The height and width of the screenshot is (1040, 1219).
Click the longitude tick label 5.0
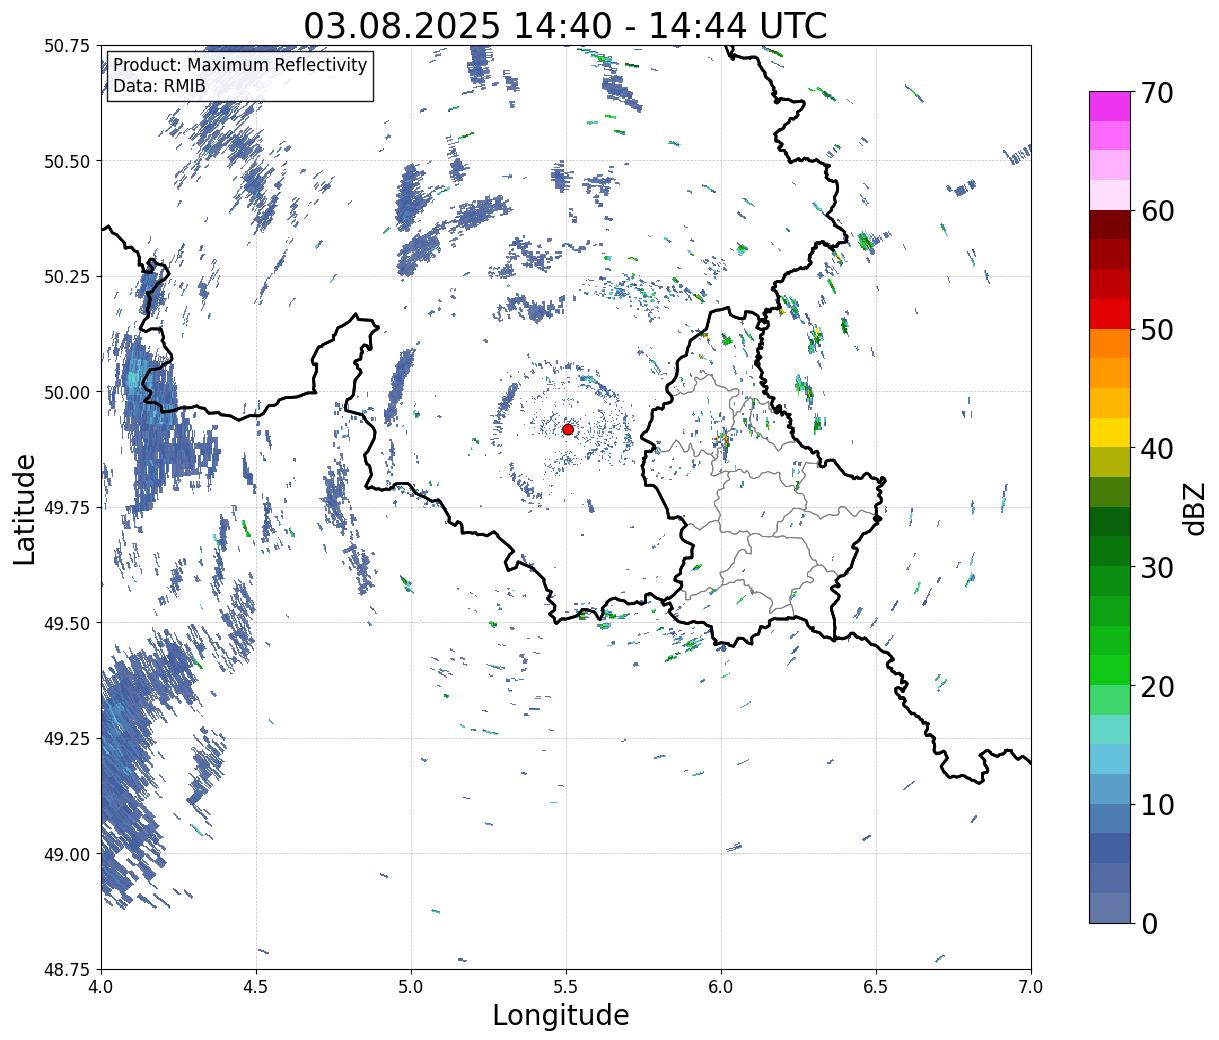[411, 986]
